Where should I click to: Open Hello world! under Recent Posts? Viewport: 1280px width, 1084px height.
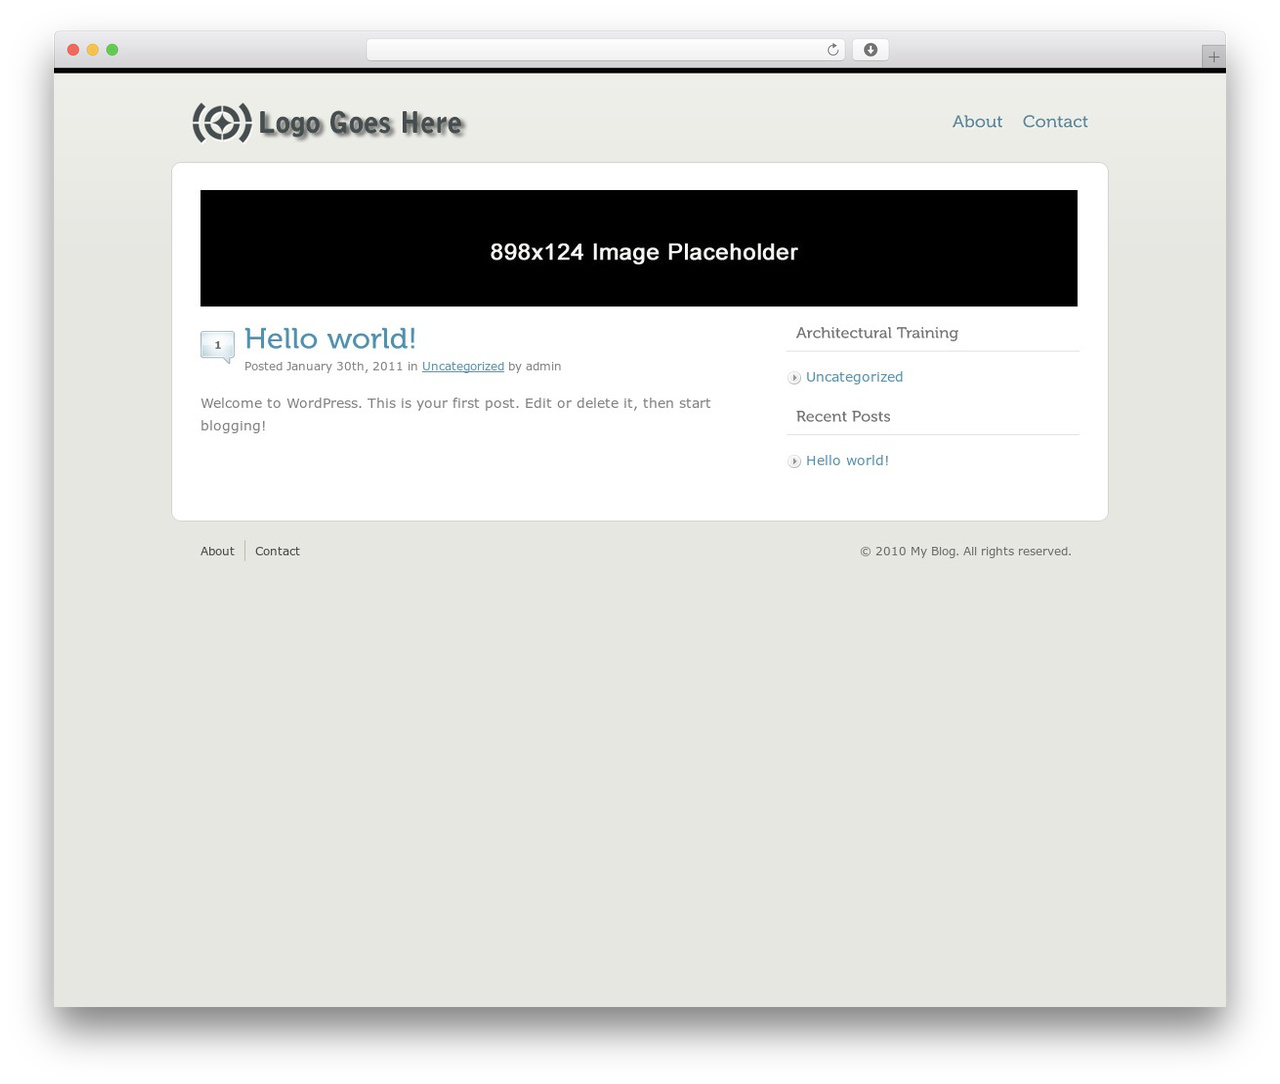coord(847,461)
